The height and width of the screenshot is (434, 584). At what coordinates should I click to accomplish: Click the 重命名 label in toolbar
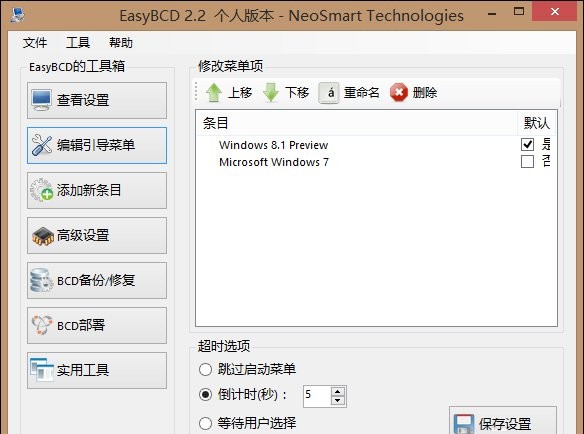[x=362, y=92]
